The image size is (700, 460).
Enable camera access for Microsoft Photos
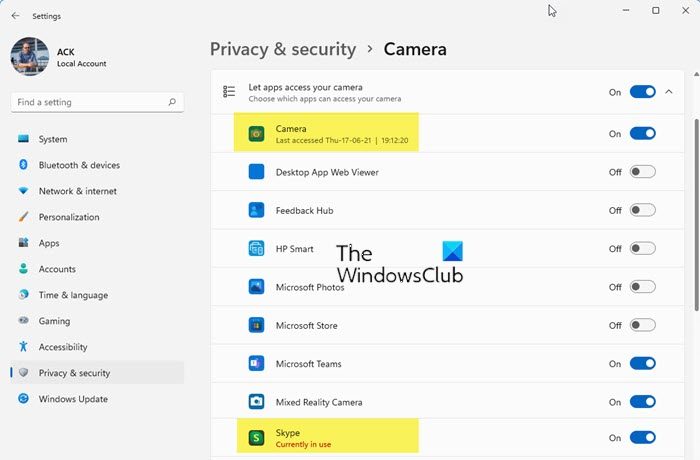tap(642, 287)
